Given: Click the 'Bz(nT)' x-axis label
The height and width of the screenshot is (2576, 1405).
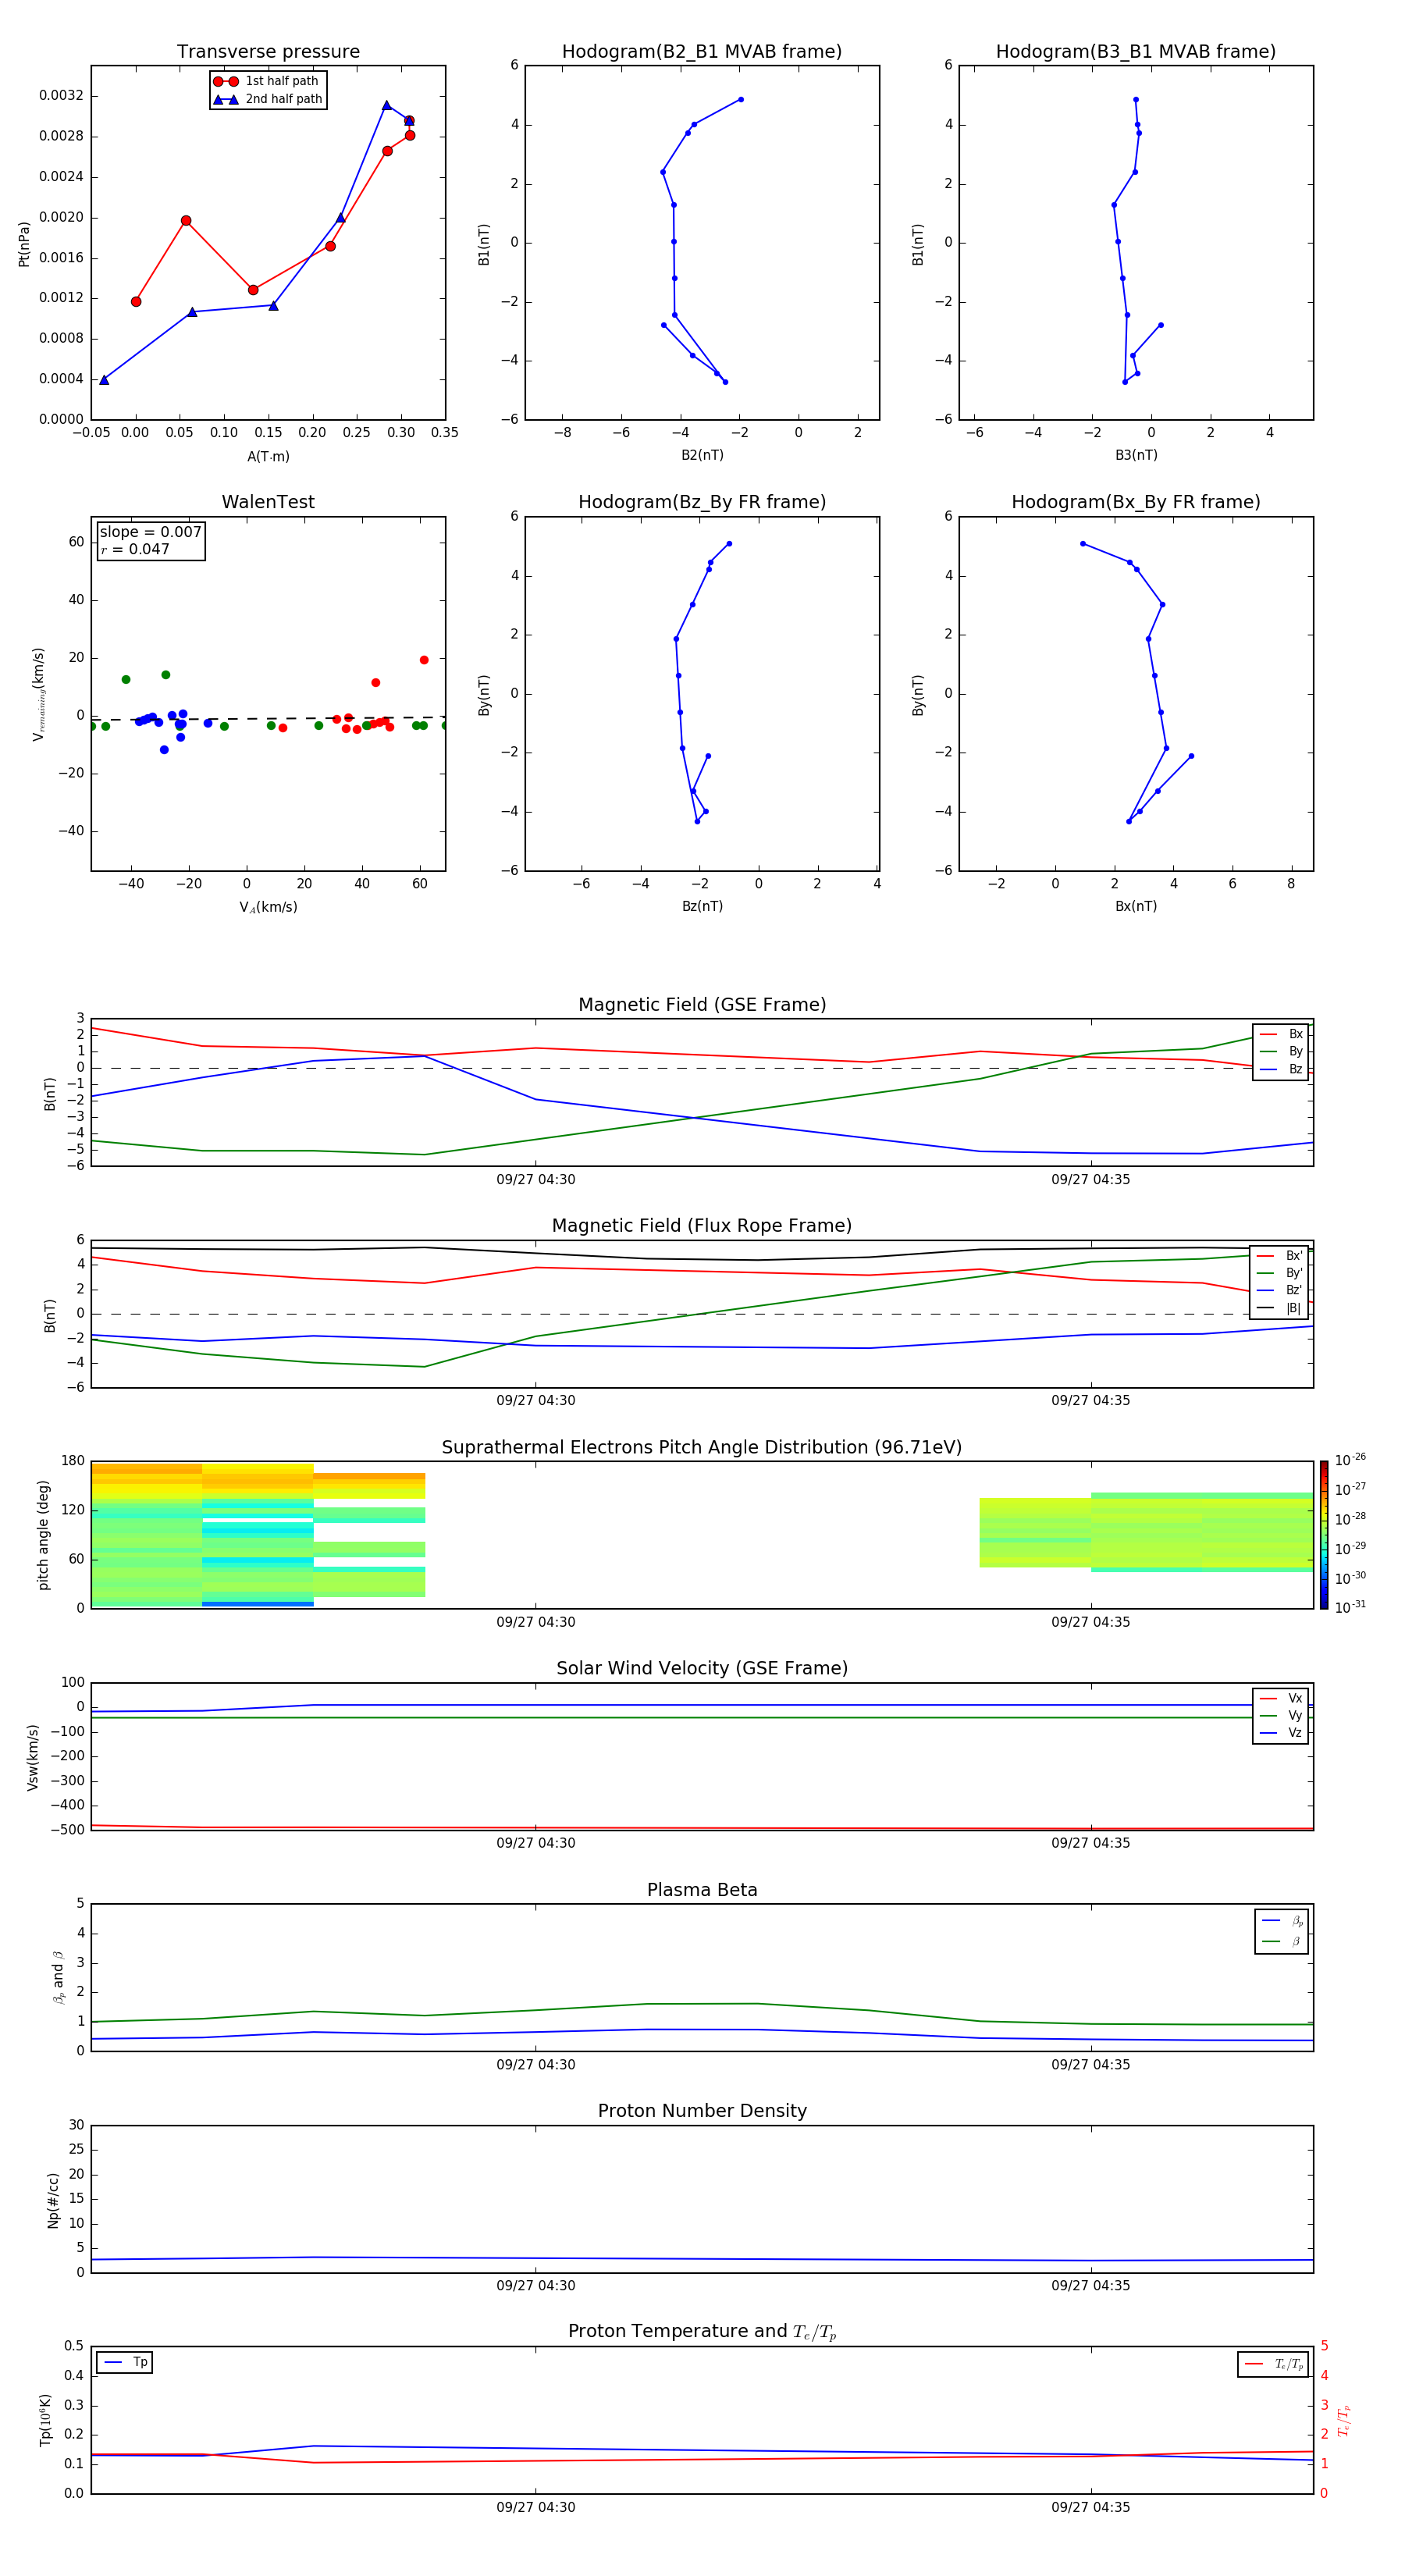Looking at the screenshot, I should pos(702,906).
